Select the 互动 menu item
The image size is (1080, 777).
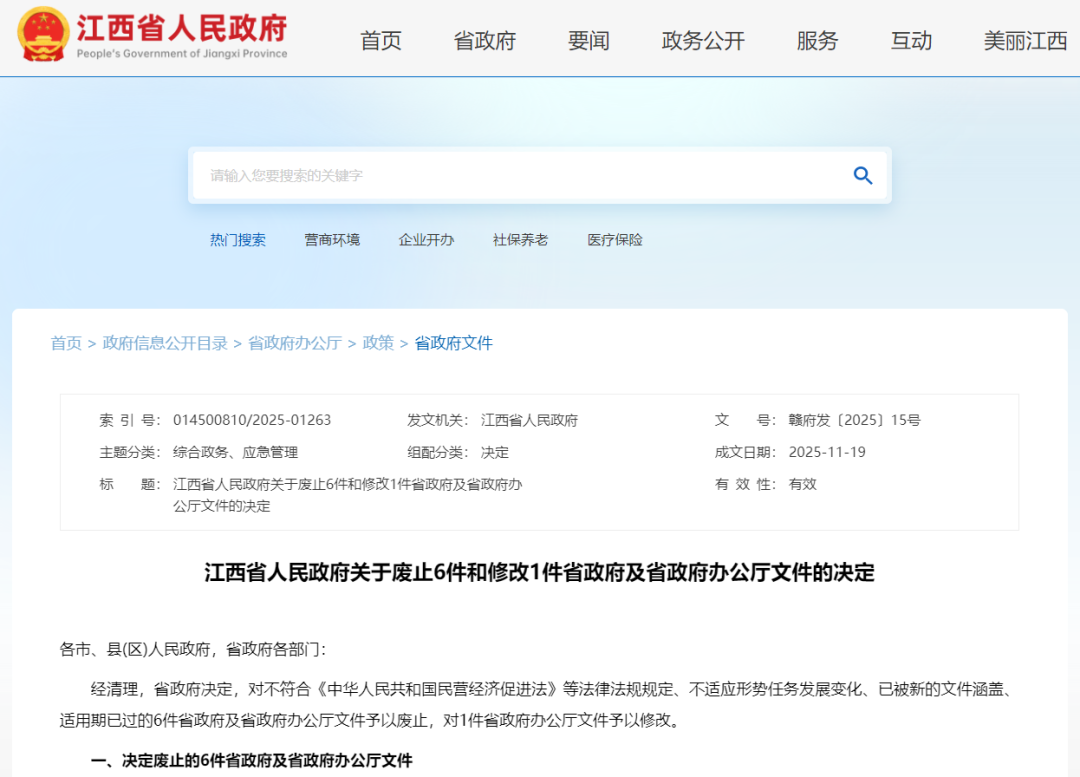[911, 41]
